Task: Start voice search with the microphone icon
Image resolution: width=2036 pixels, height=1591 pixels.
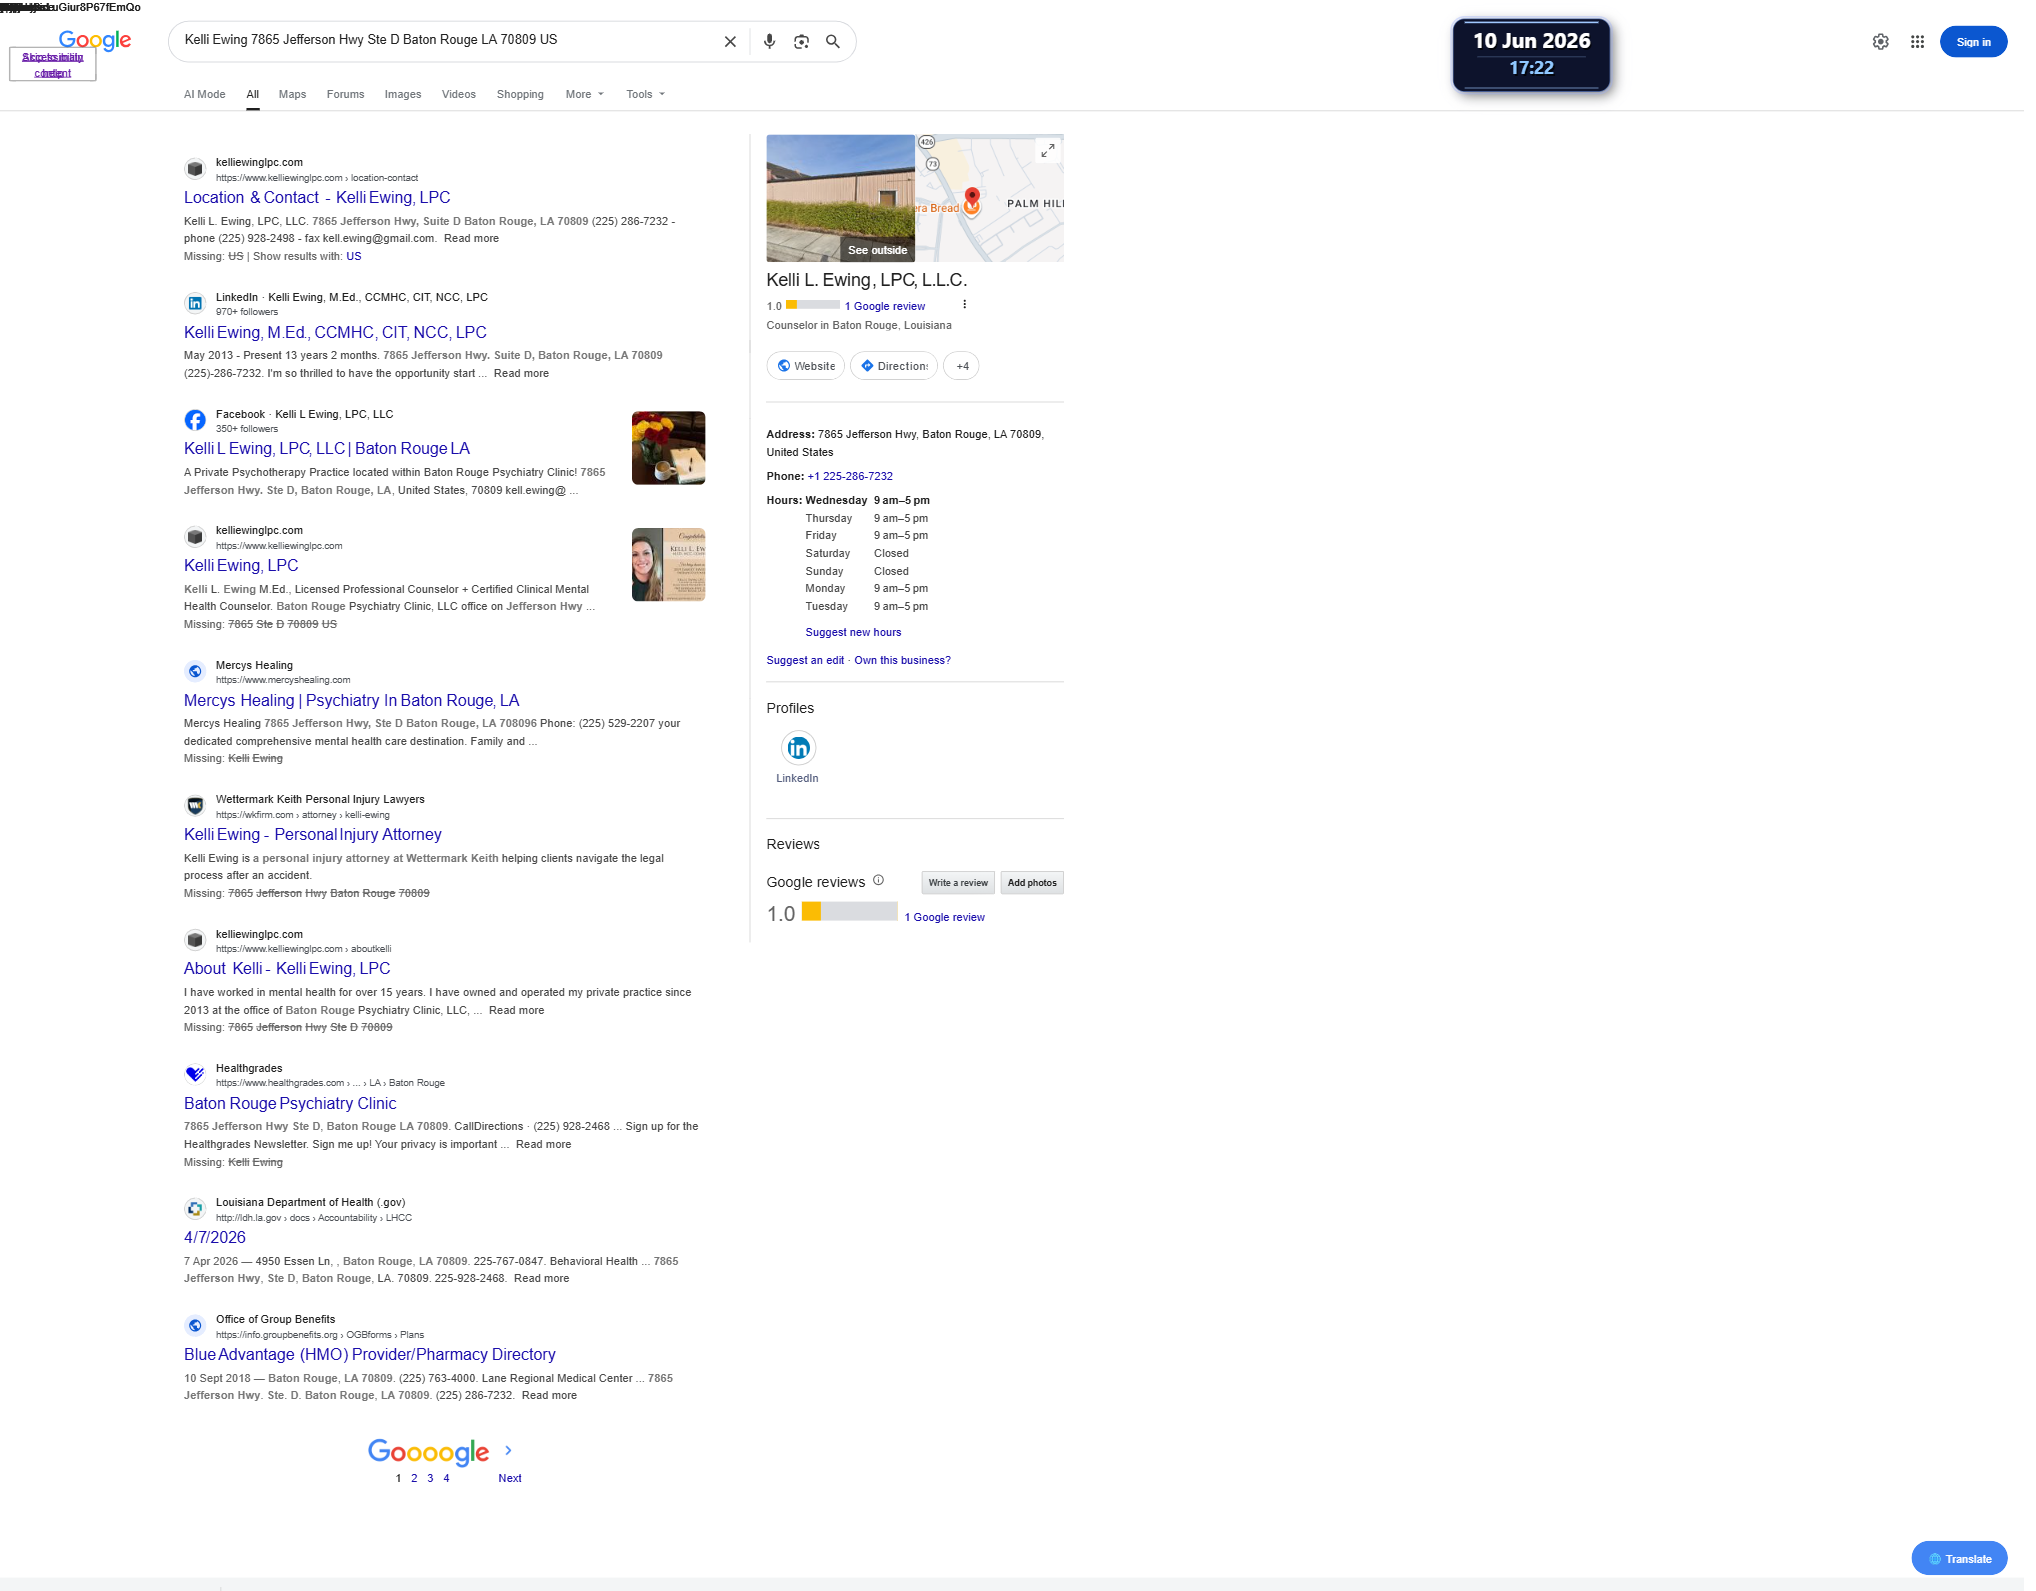Action: 769,42
